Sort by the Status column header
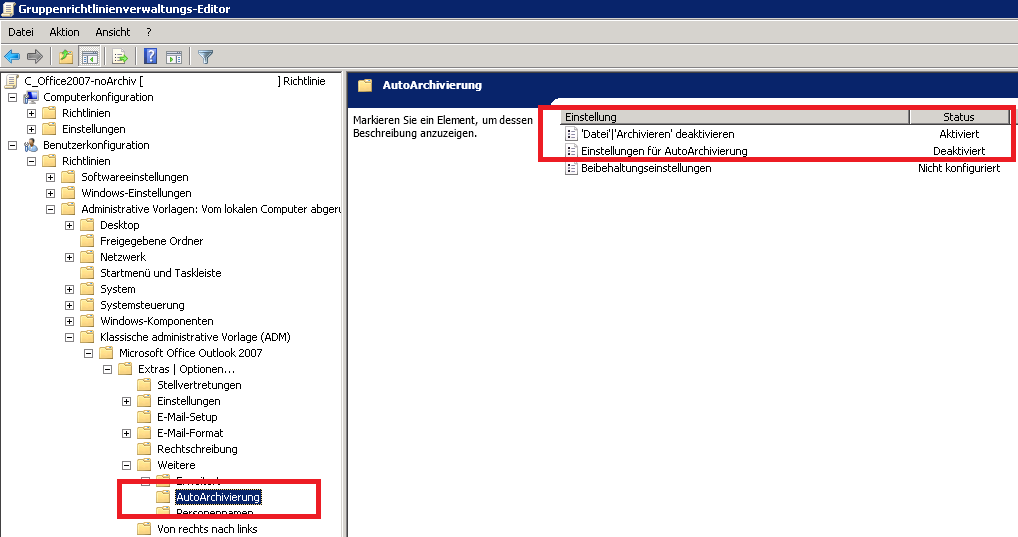Image resolution: width=1018 pixels, height=537 pixels. pyautogui.click(x=958, y=117)
